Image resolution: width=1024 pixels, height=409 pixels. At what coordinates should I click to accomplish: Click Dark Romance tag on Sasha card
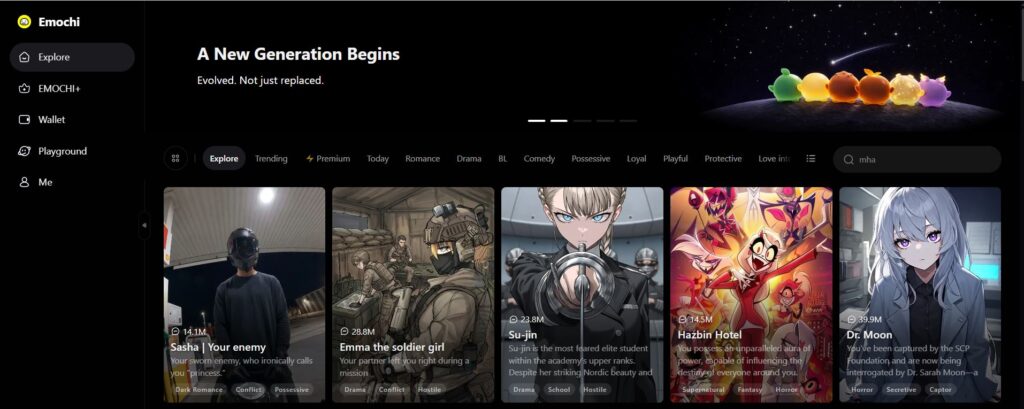pos(199,389)
